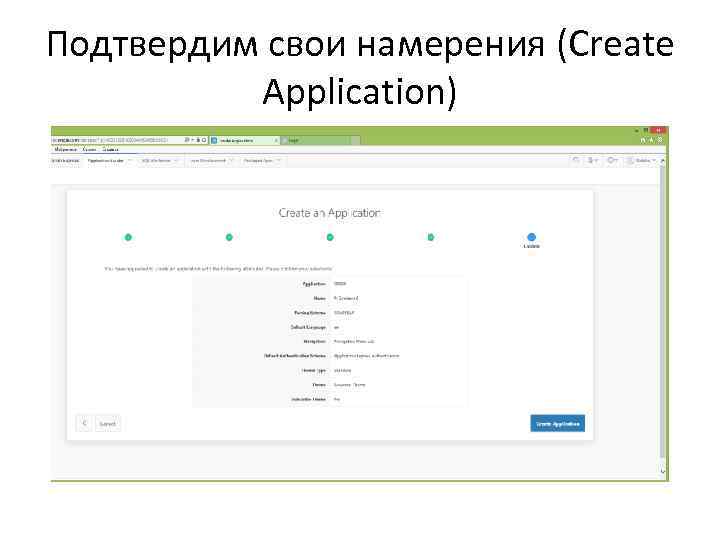This screenshot has width=720, height=540.
Task: Click the Application ID value in summary
Action: pos(340,284)
